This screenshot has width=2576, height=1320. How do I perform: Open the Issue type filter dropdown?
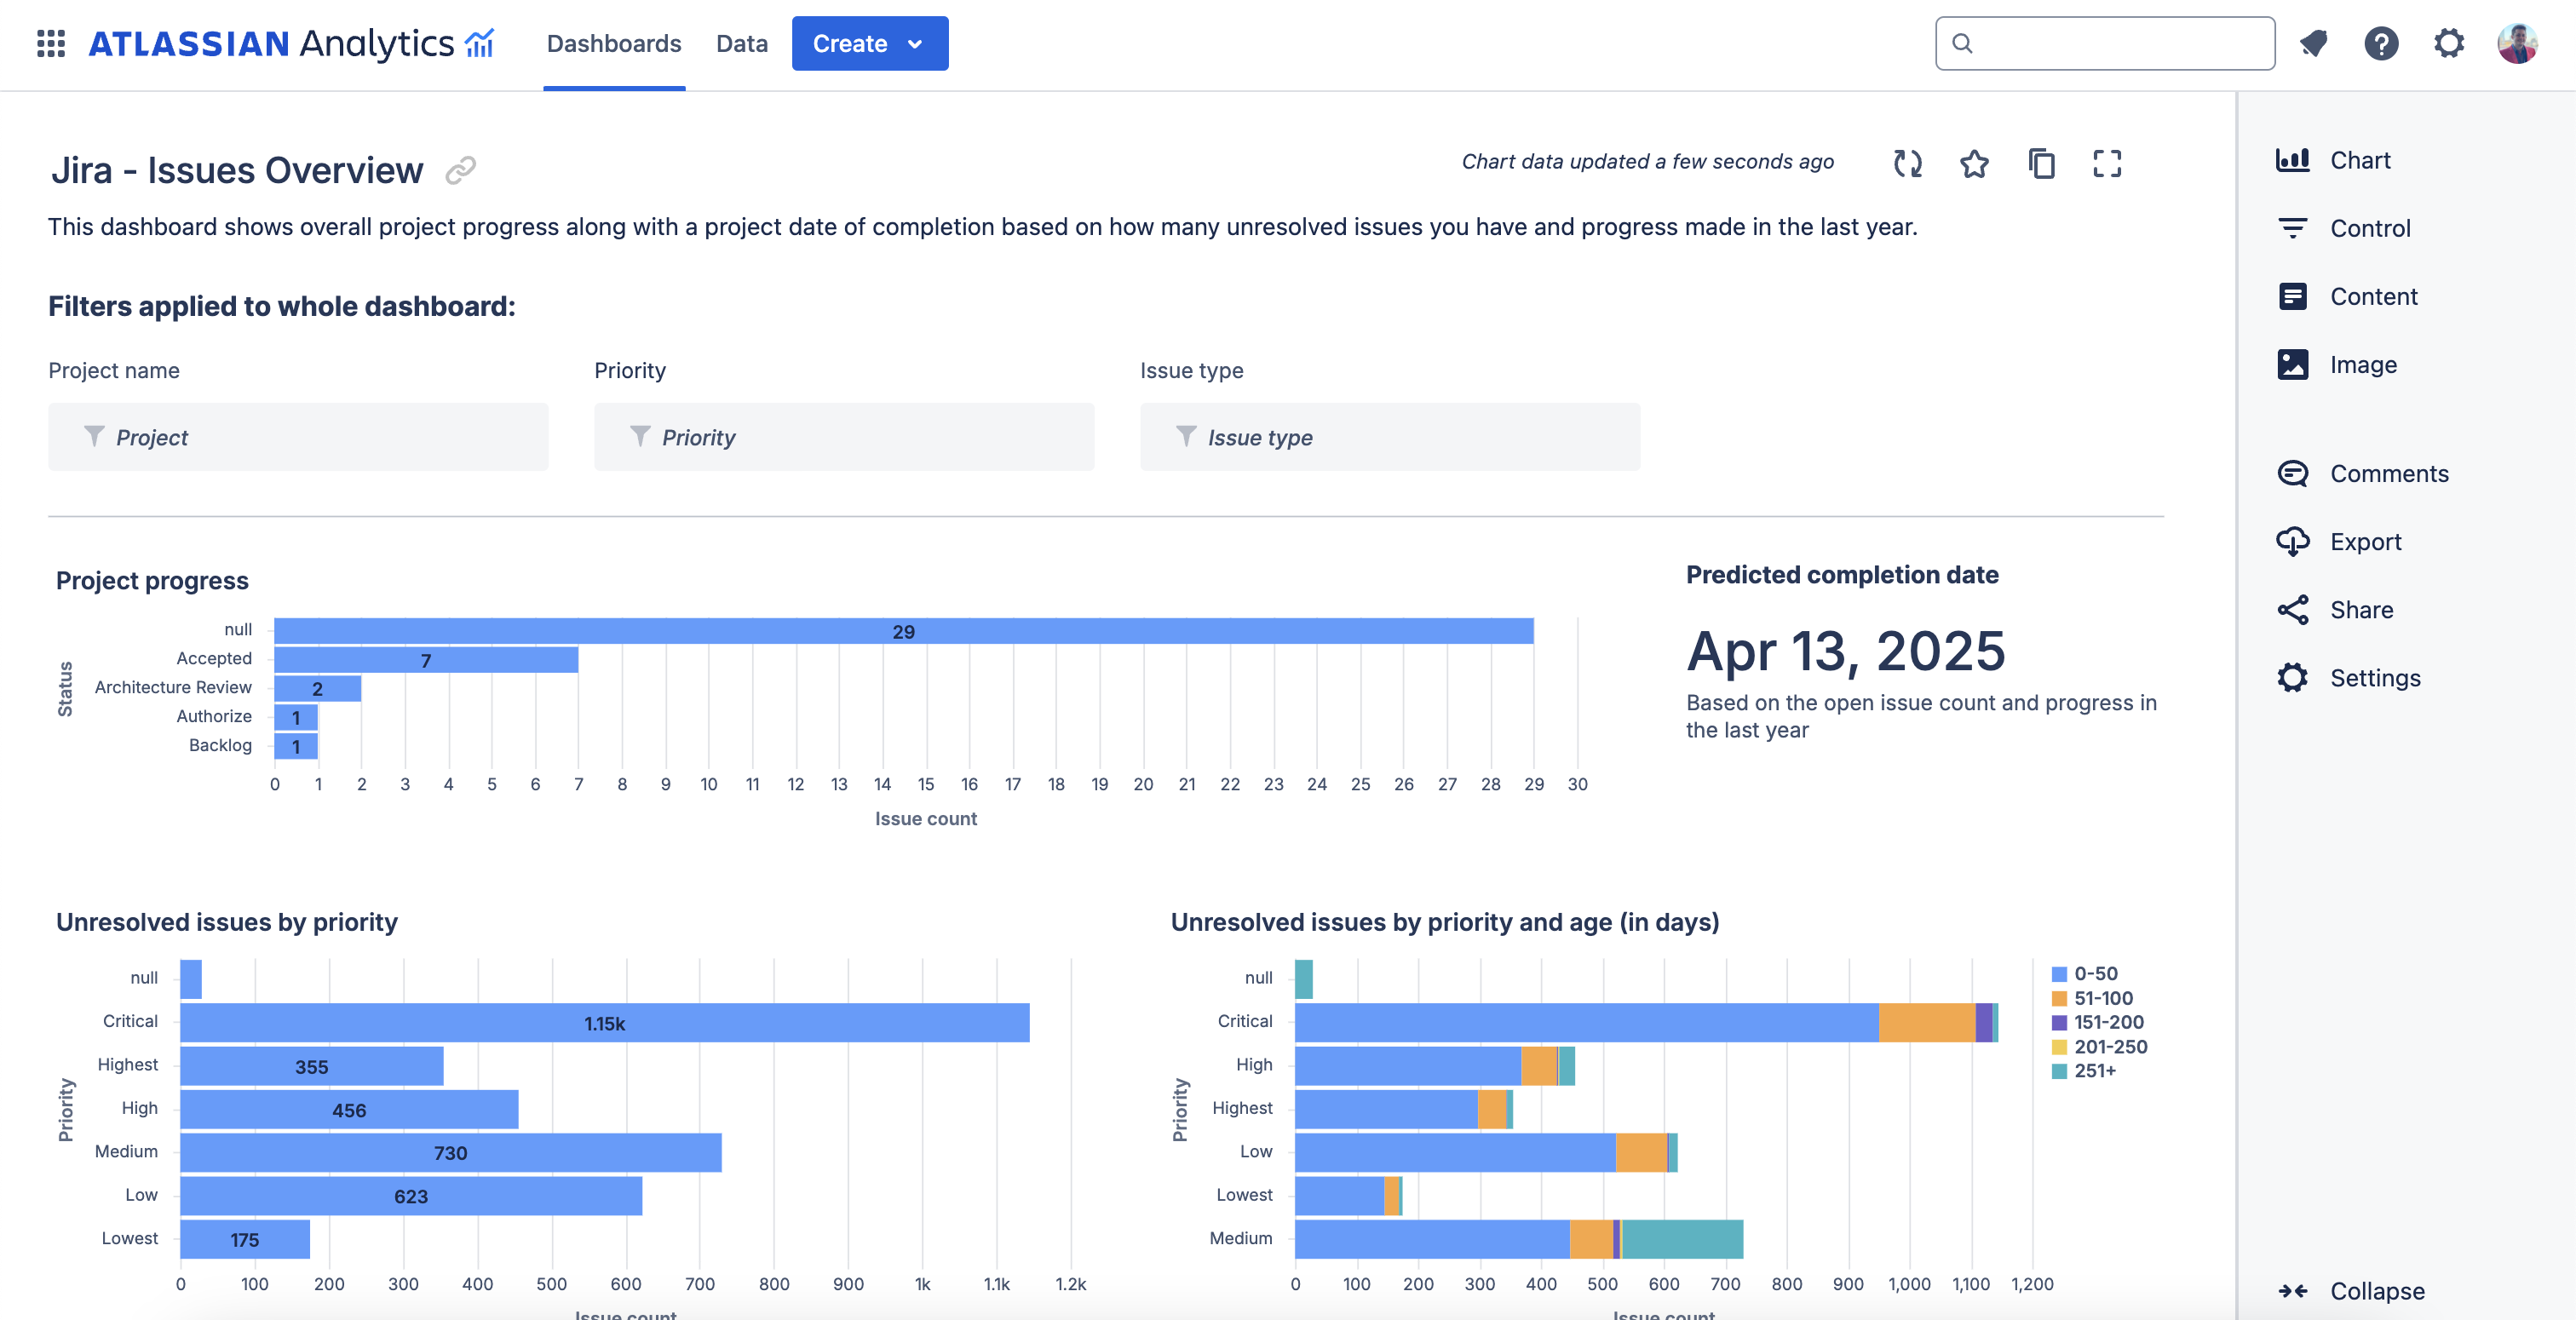pyautogui.click(x=1390, y=437)
